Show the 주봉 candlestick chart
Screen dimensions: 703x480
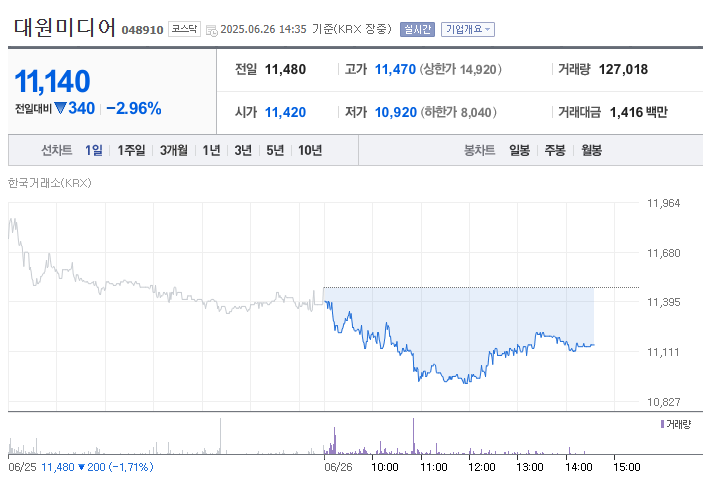(555, 150)
